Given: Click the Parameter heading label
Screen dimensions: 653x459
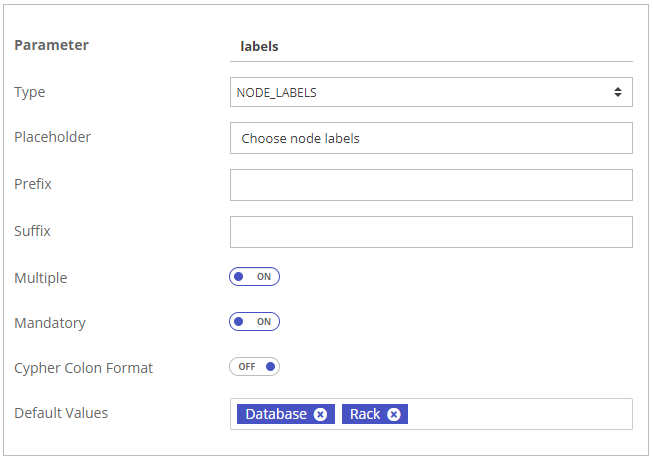Looking at the screenshot, I should point(51,45).
